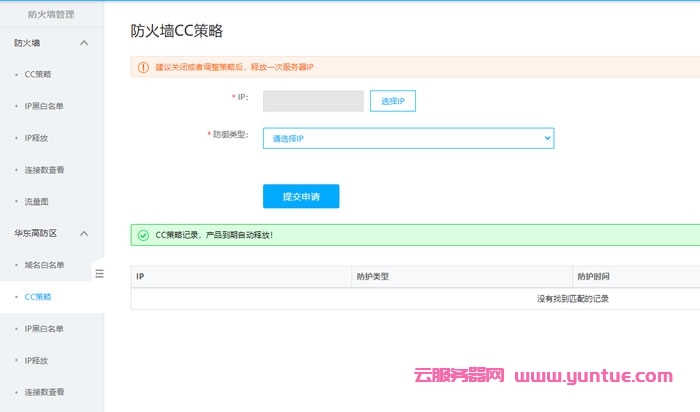Viewport: 700px width, 412px height.
Task: Open 连接数查看 under the 华东高防区 section
Action: coord(44,392)
